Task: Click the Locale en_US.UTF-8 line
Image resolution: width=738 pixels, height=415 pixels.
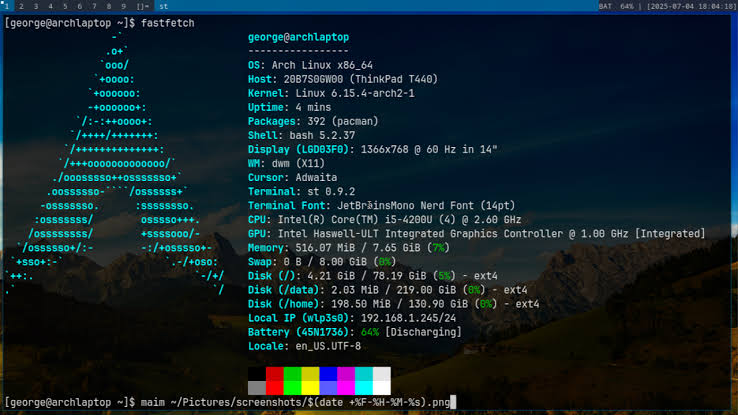Action: tap(305, 346)
